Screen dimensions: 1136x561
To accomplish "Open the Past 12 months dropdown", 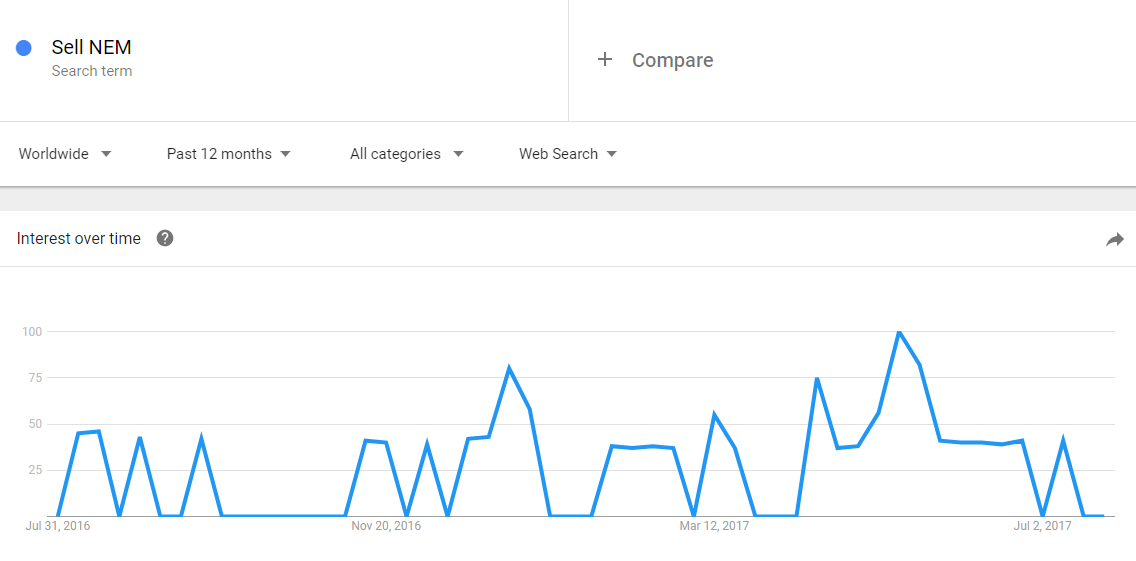I will (228, 154).
